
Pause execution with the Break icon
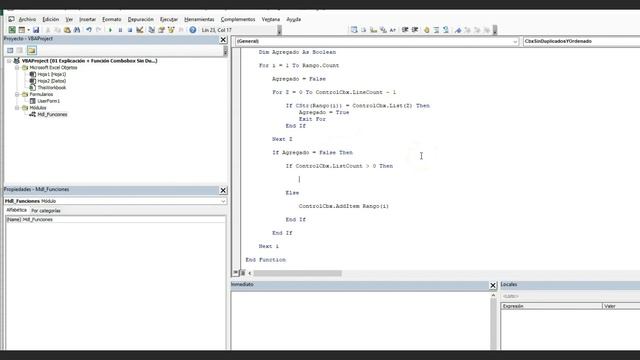[x=120, y=30]
